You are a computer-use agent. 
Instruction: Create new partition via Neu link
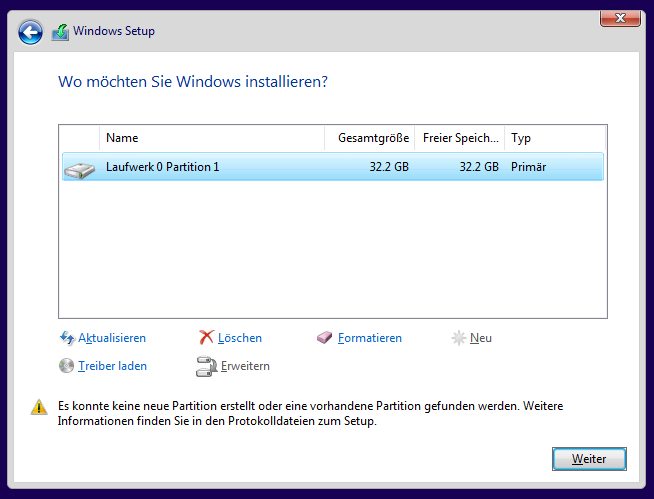[480, 338]
